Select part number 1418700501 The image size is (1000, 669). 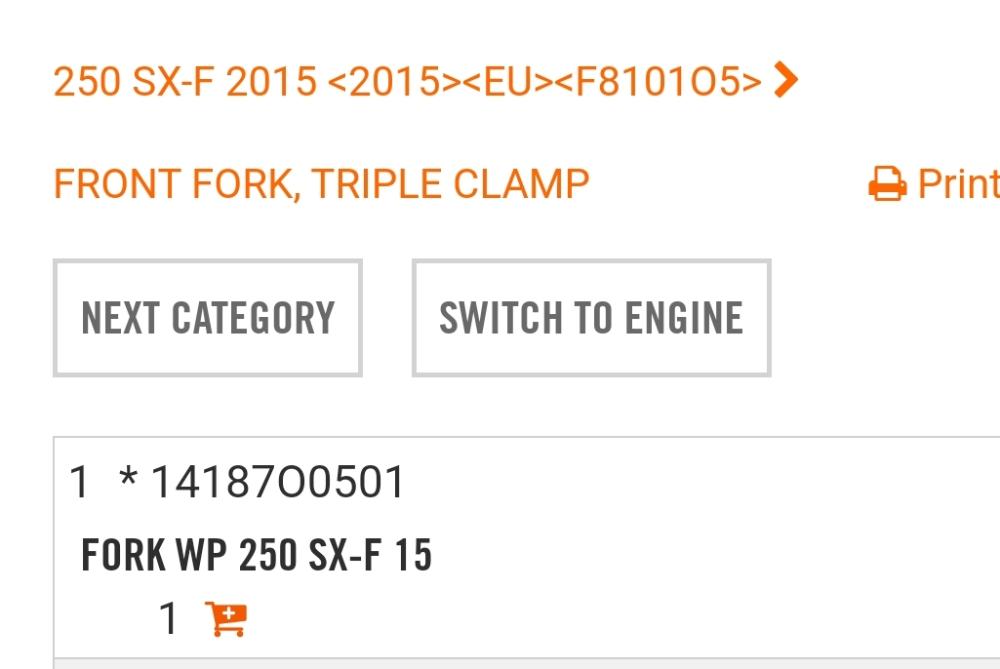[x=277, y=483]
